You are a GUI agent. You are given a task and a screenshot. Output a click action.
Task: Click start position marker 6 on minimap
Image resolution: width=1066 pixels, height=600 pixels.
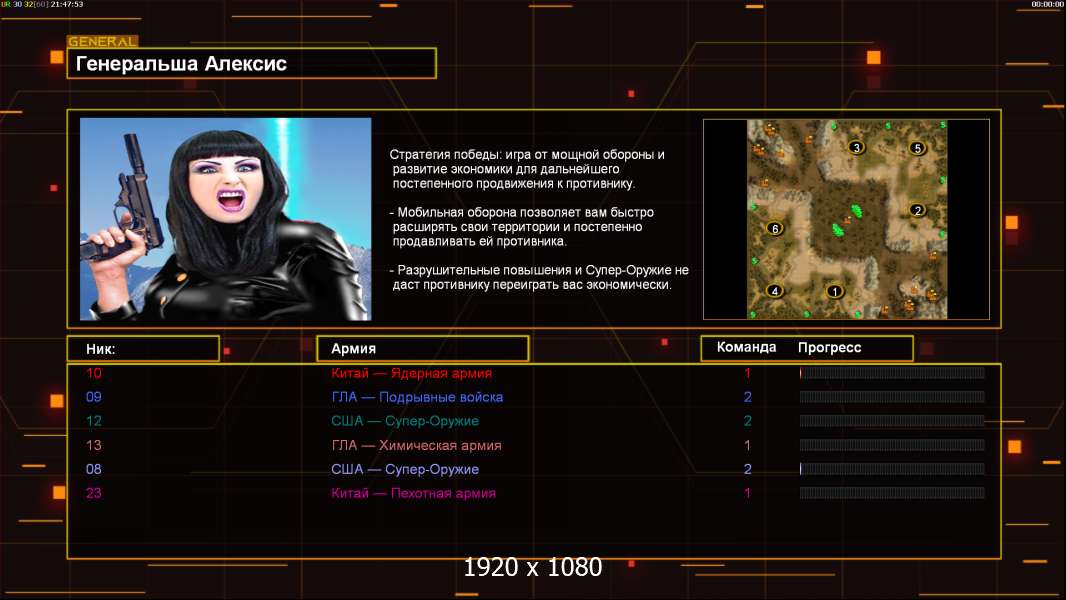(774, 229)
